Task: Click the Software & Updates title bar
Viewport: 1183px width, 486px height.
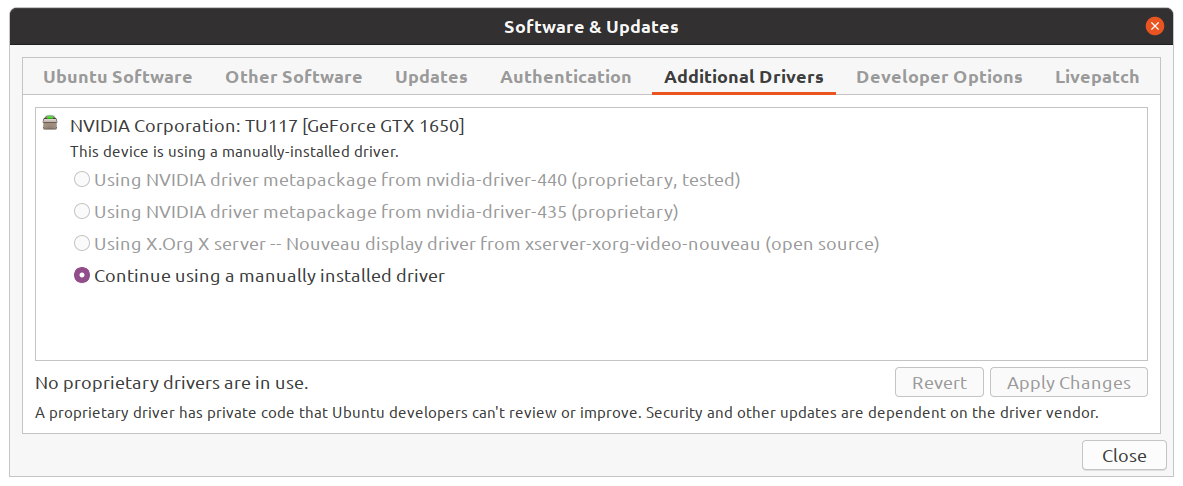Action: 591,27
